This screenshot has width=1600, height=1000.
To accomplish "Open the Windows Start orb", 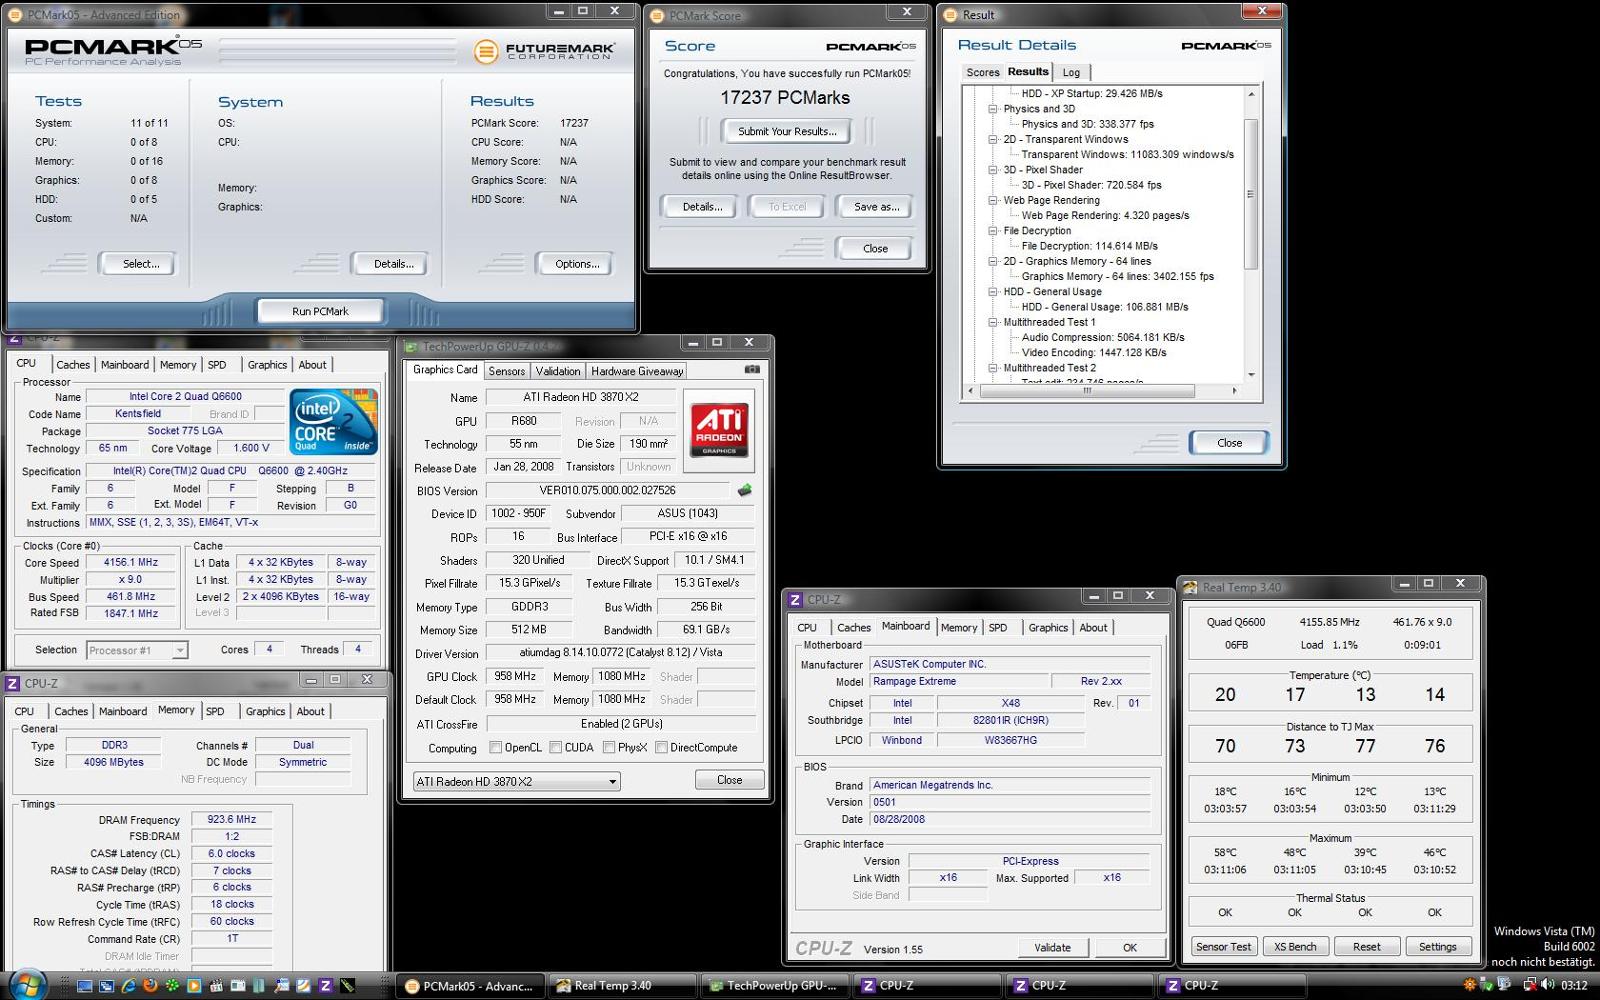I will (x=28, y=985).
